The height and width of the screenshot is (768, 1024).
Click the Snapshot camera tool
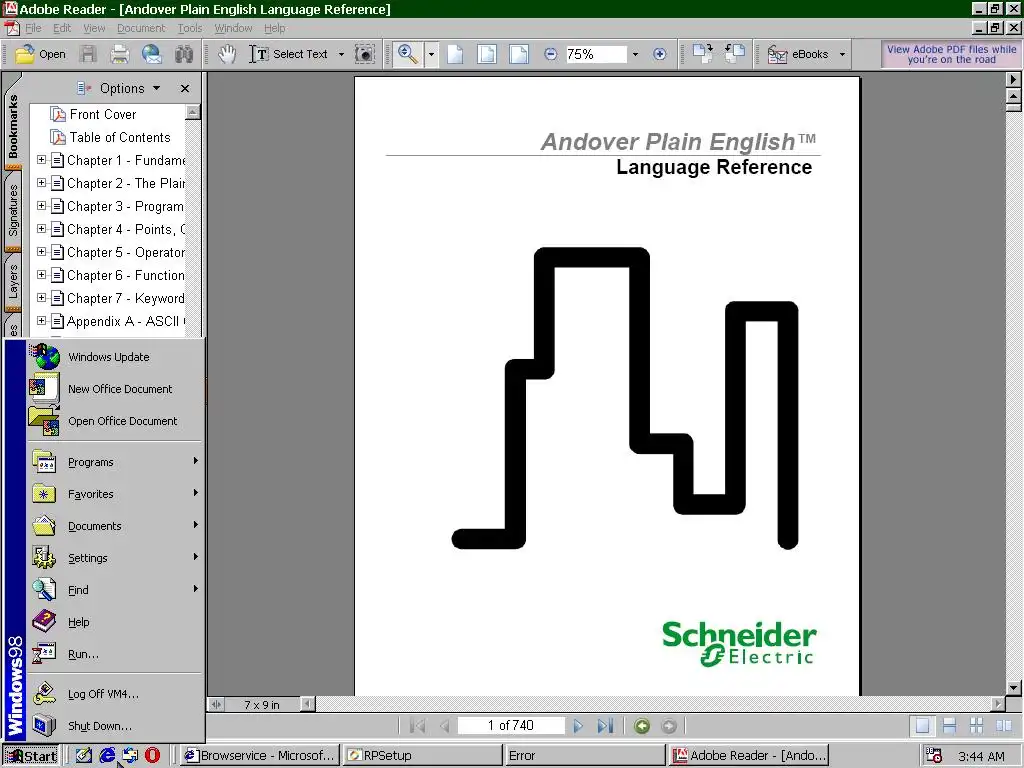pos(364,54)
